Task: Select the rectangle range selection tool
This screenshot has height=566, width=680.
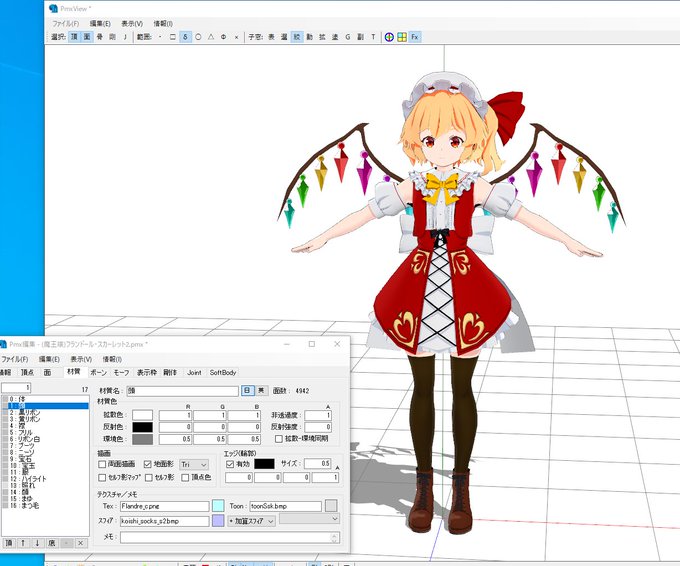Action: click(173, 37)
